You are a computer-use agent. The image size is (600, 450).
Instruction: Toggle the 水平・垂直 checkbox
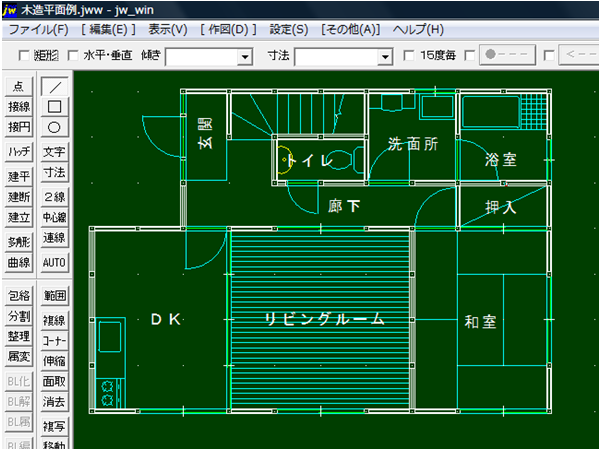73,56
